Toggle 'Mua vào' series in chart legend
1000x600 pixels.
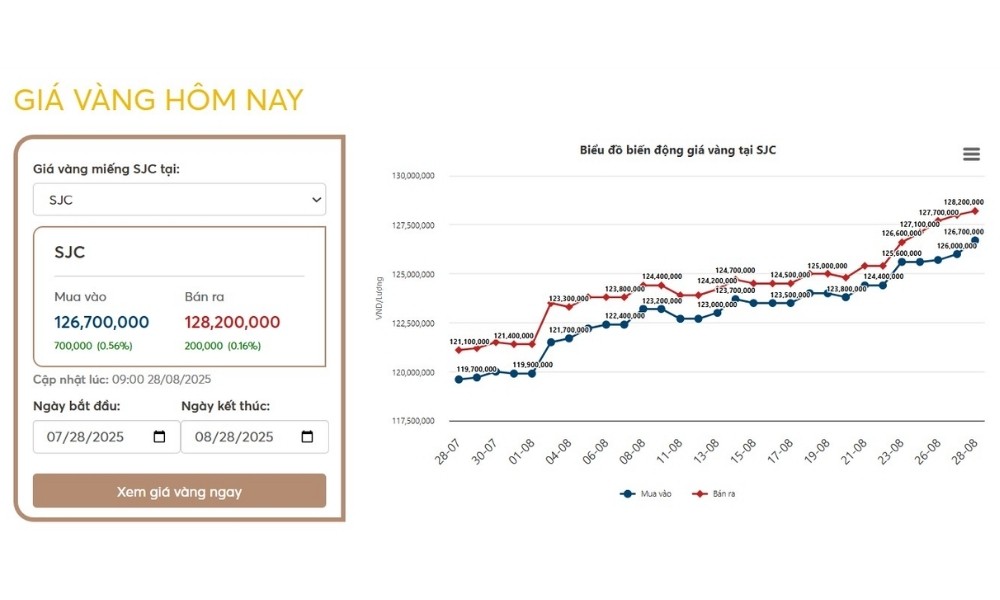click(x=642, y=494)
